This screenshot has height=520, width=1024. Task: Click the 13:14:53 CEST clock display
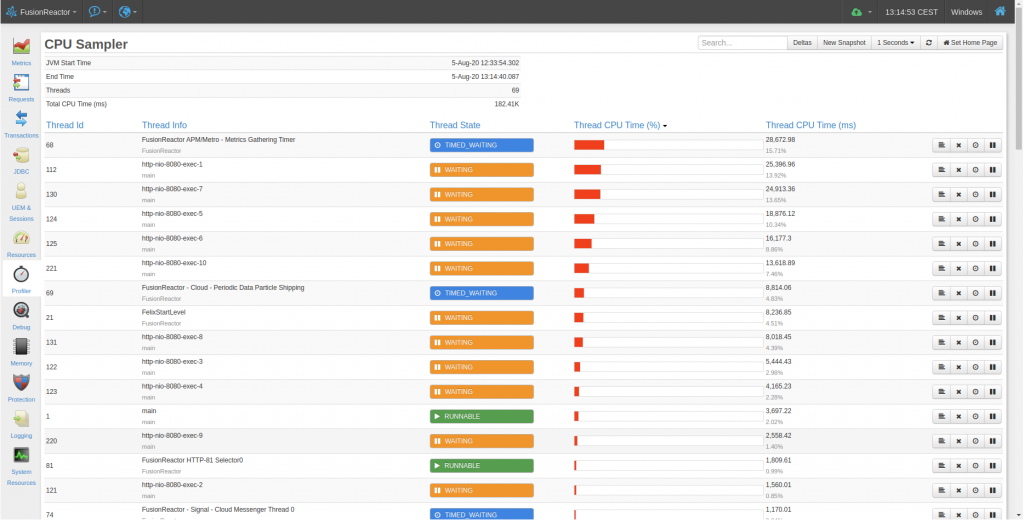[x=911, y=12]
